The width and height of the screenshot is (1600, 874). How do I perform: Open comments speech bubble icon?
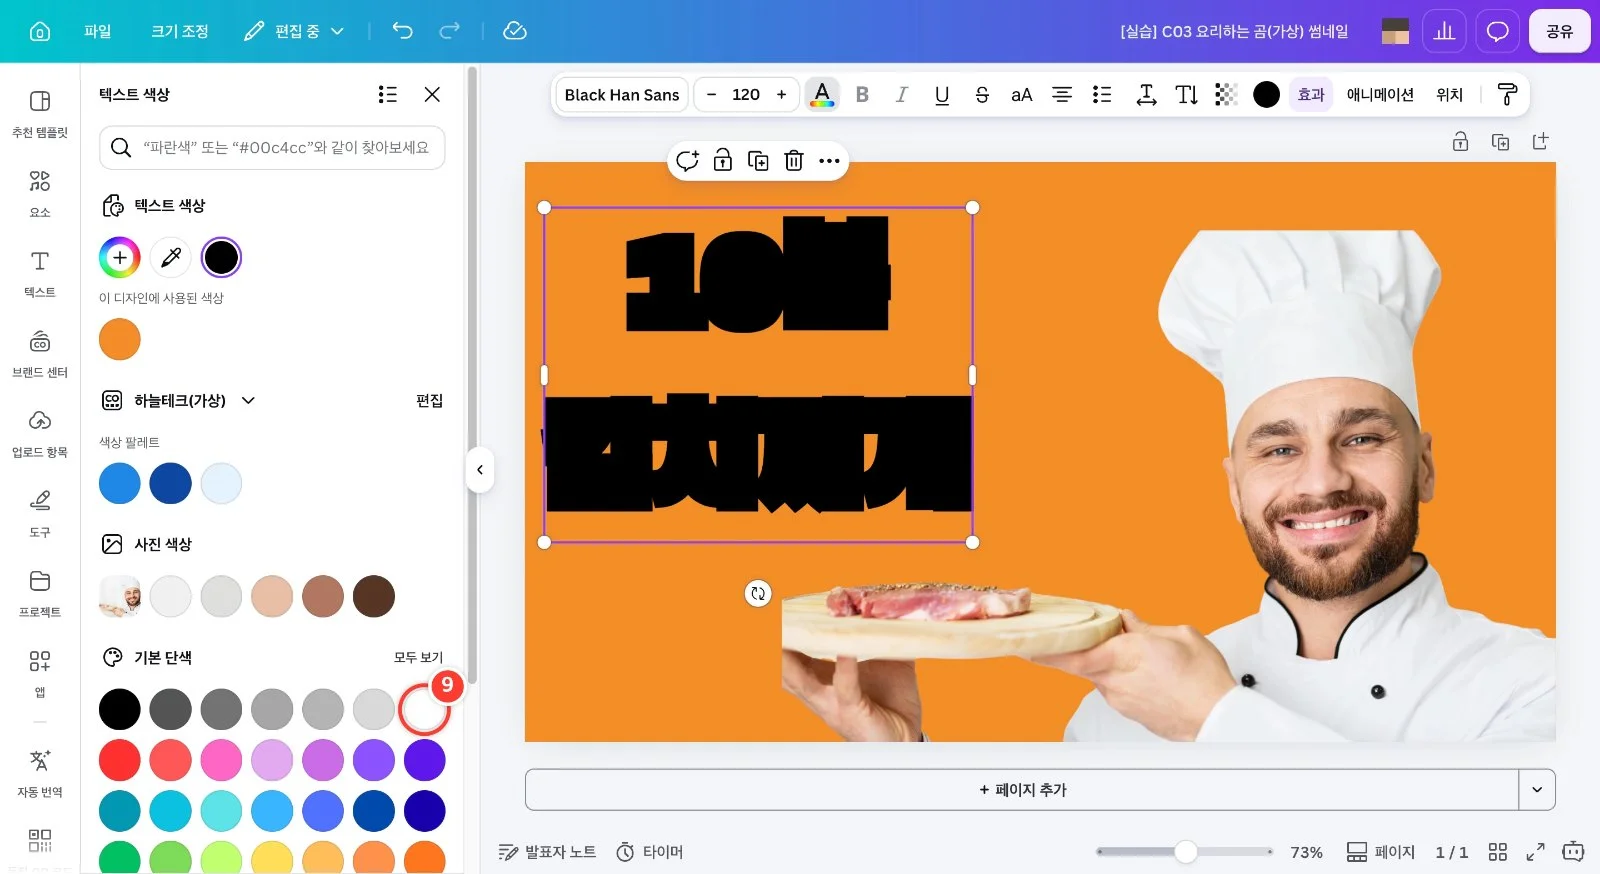pyautogui.click(x=1497, y=31)
